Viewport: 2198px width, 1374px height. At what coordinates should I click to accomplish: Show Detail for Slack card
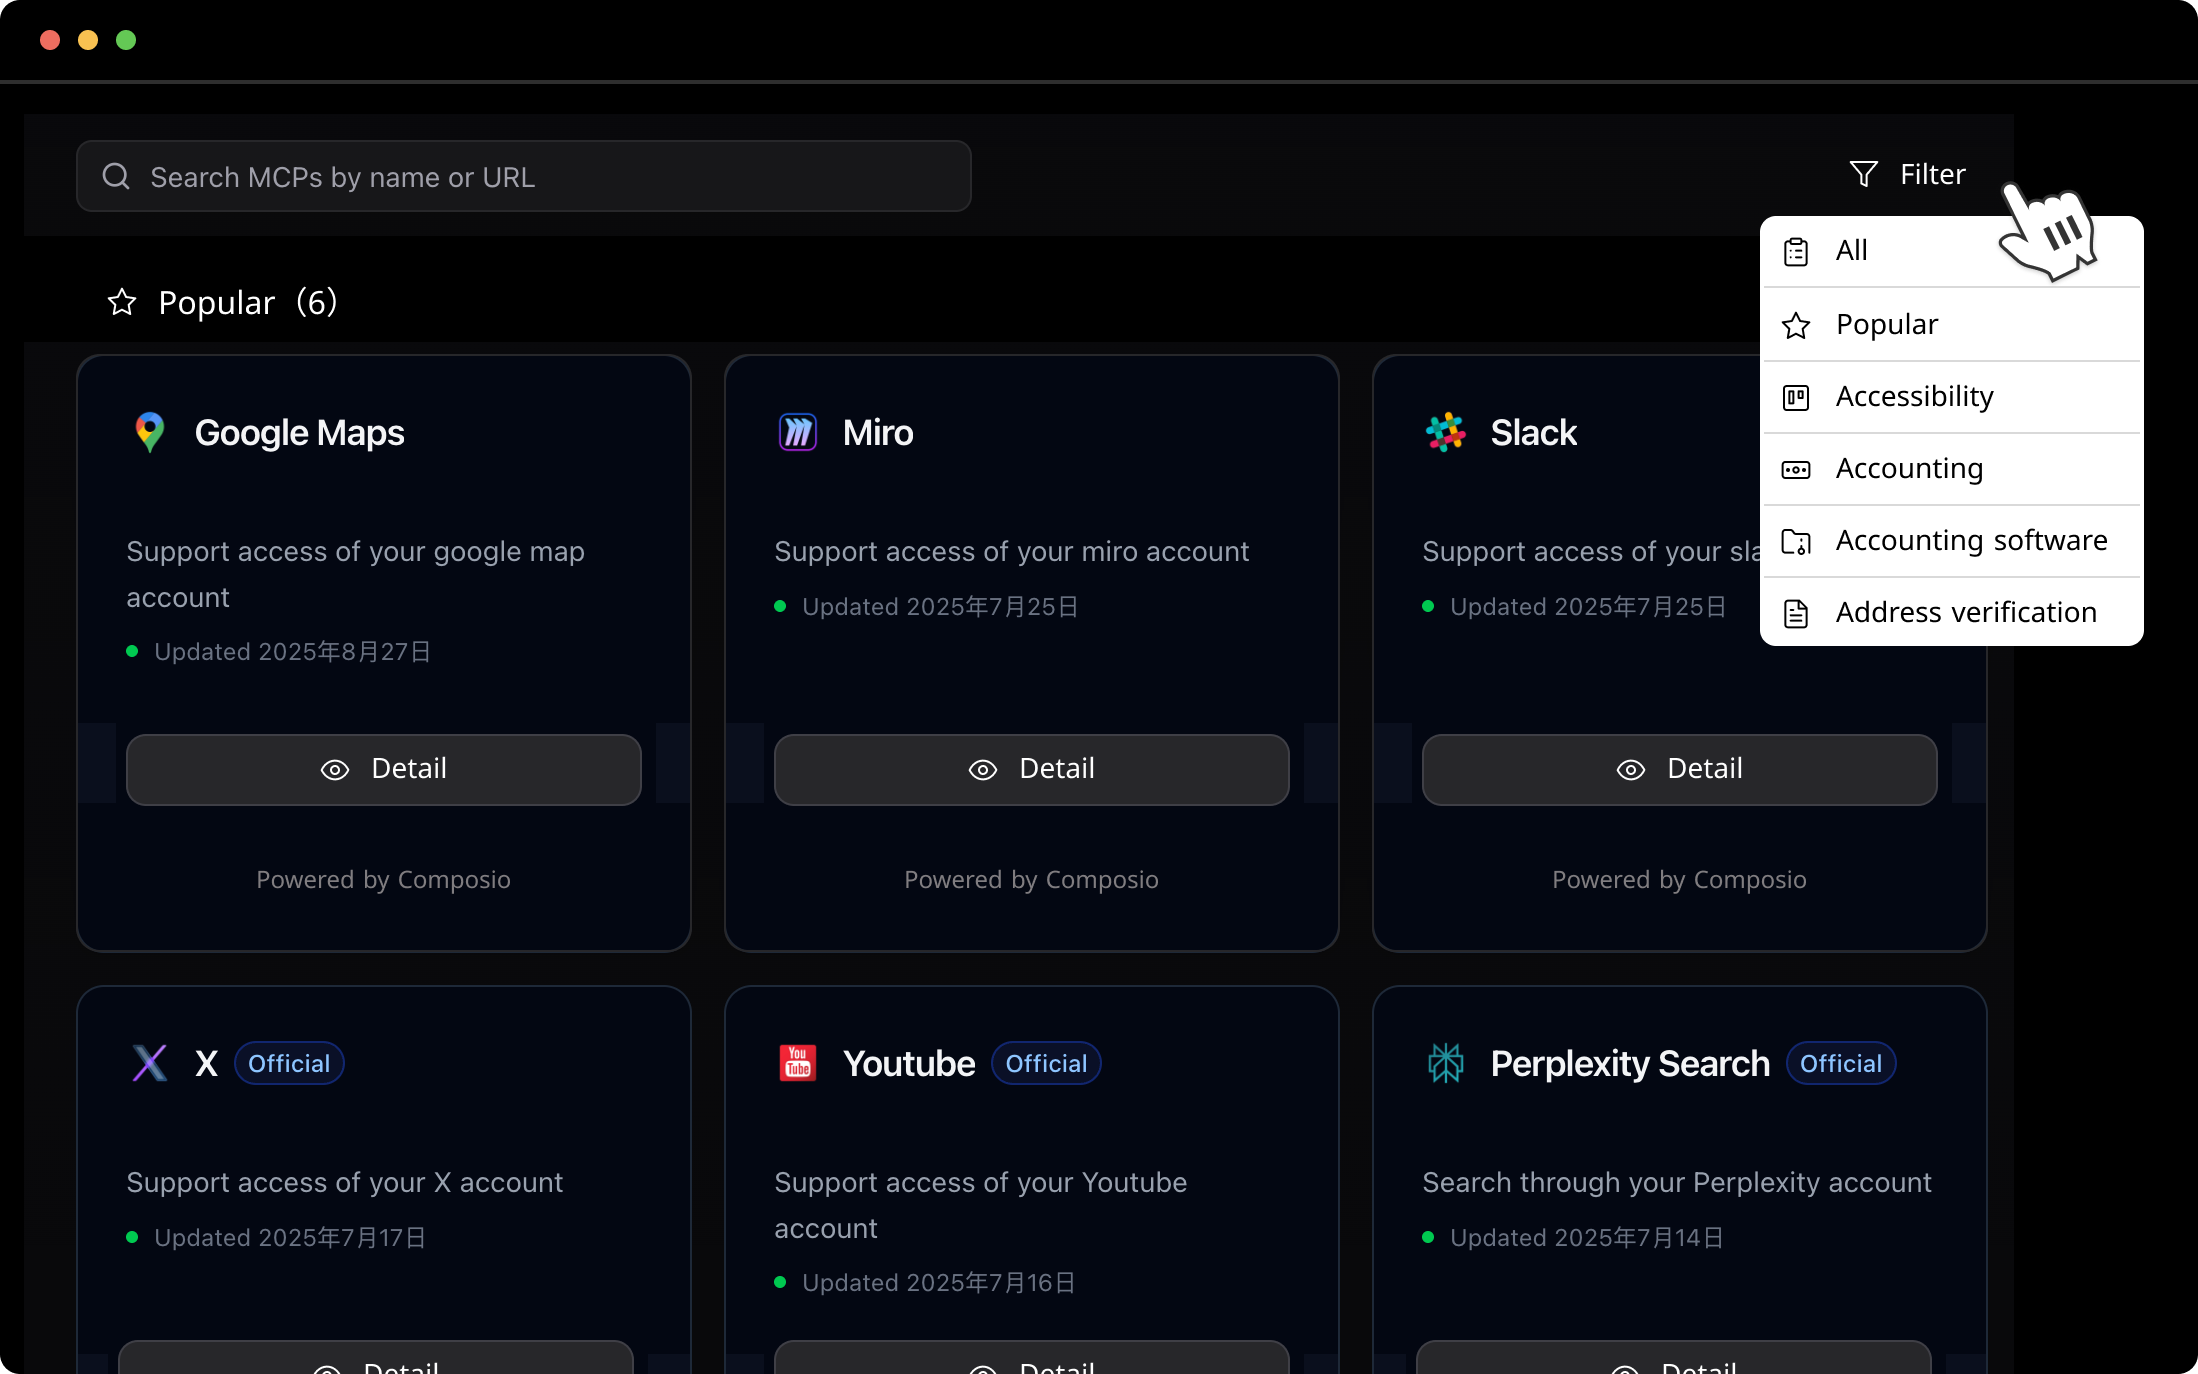coord(1680,769)
